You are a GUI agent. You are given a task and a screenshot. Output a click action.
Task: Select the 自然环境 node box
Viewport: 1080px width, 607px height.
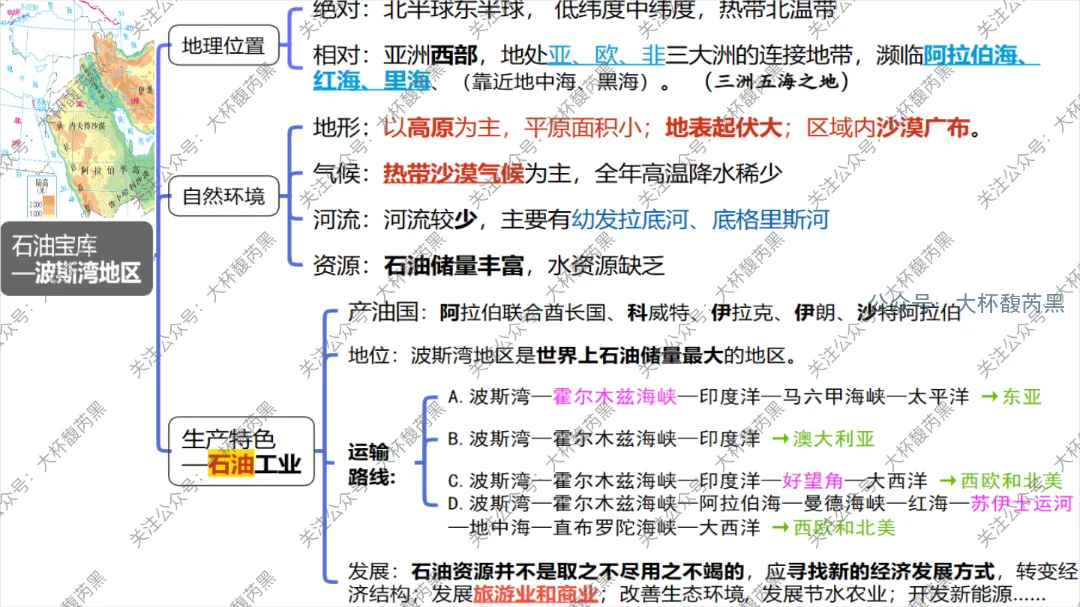coord(224,196)
